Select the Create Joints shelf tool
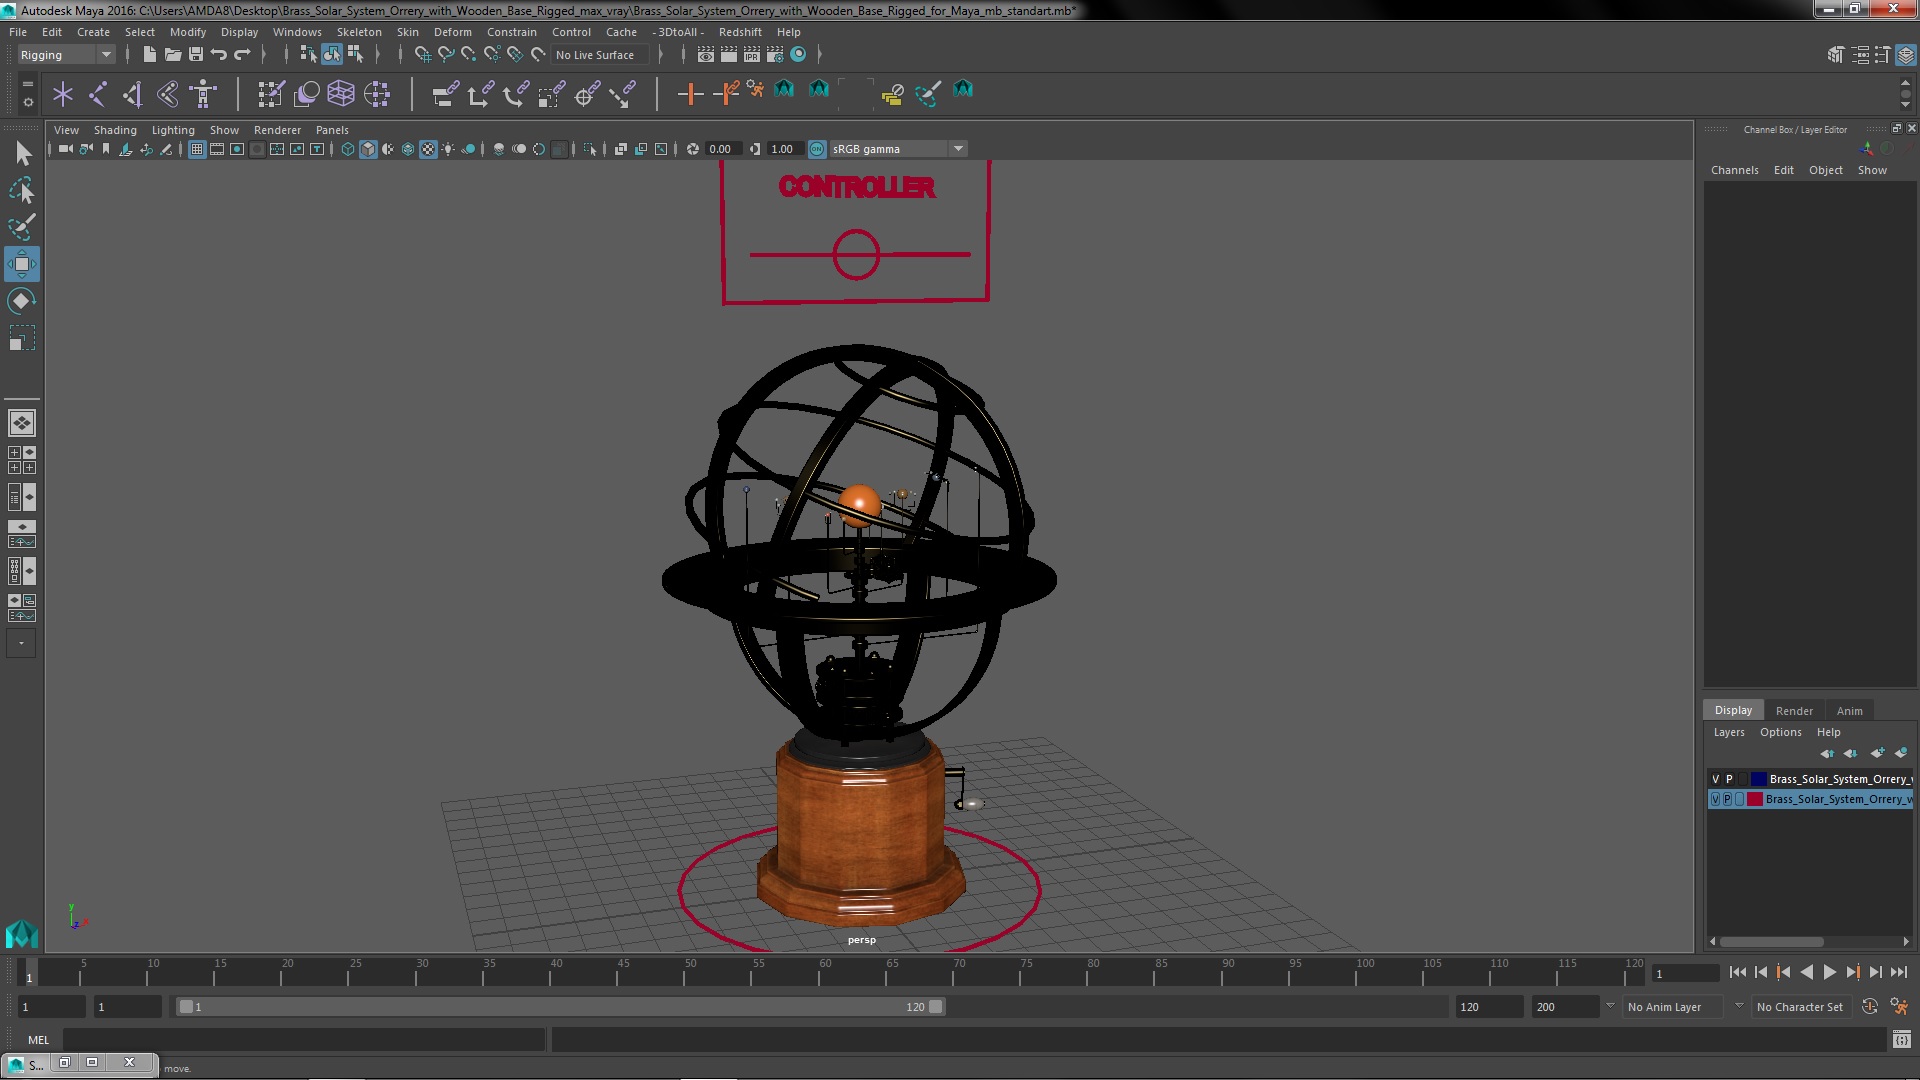The height and width of the screenshot is (1080, 1920). click(98, 95)
